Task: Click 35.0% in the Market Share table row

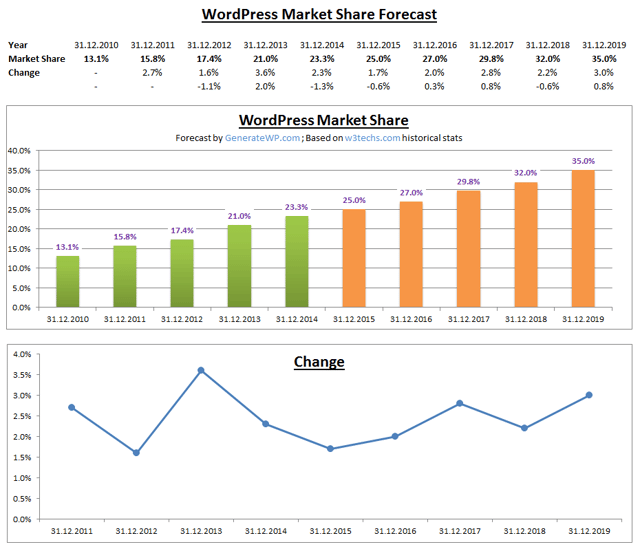Action: pos(604,59)
